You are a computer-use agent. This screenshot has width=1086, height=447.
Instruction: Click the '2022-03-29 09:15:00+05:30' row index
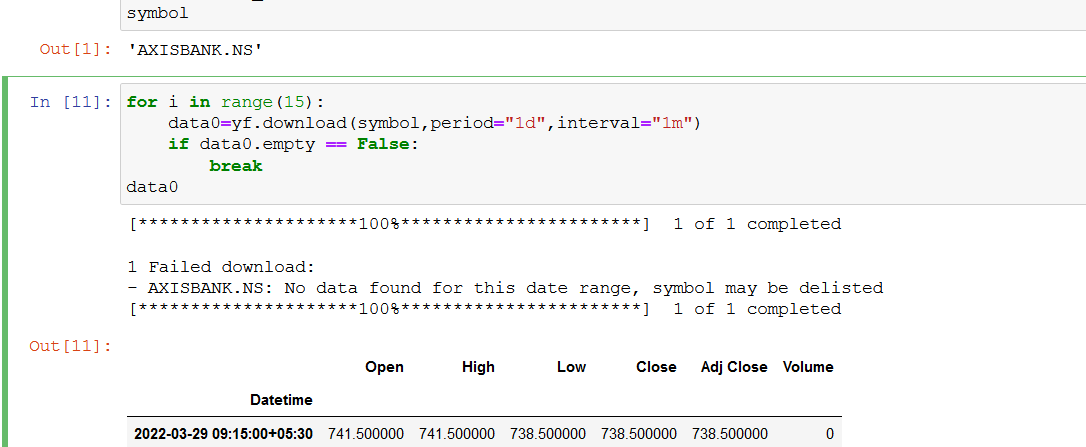tap(223, 435)
